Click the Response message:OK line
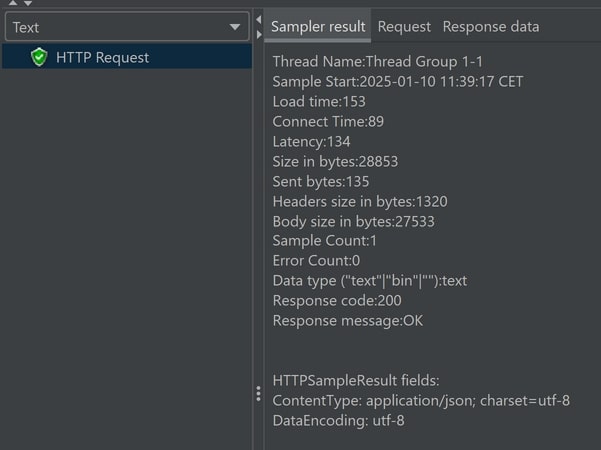The height and width of the screenshot is (450, 601). 347,321
